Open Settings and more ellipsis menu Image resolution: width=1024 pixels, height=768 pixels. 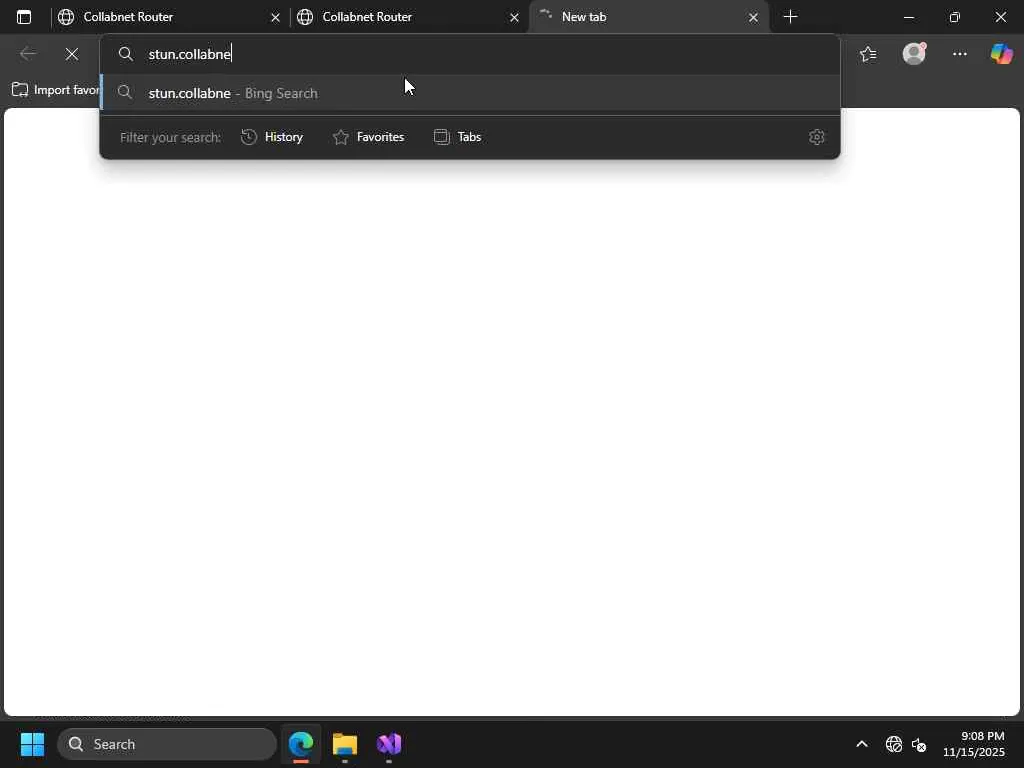tap(959, 54)
